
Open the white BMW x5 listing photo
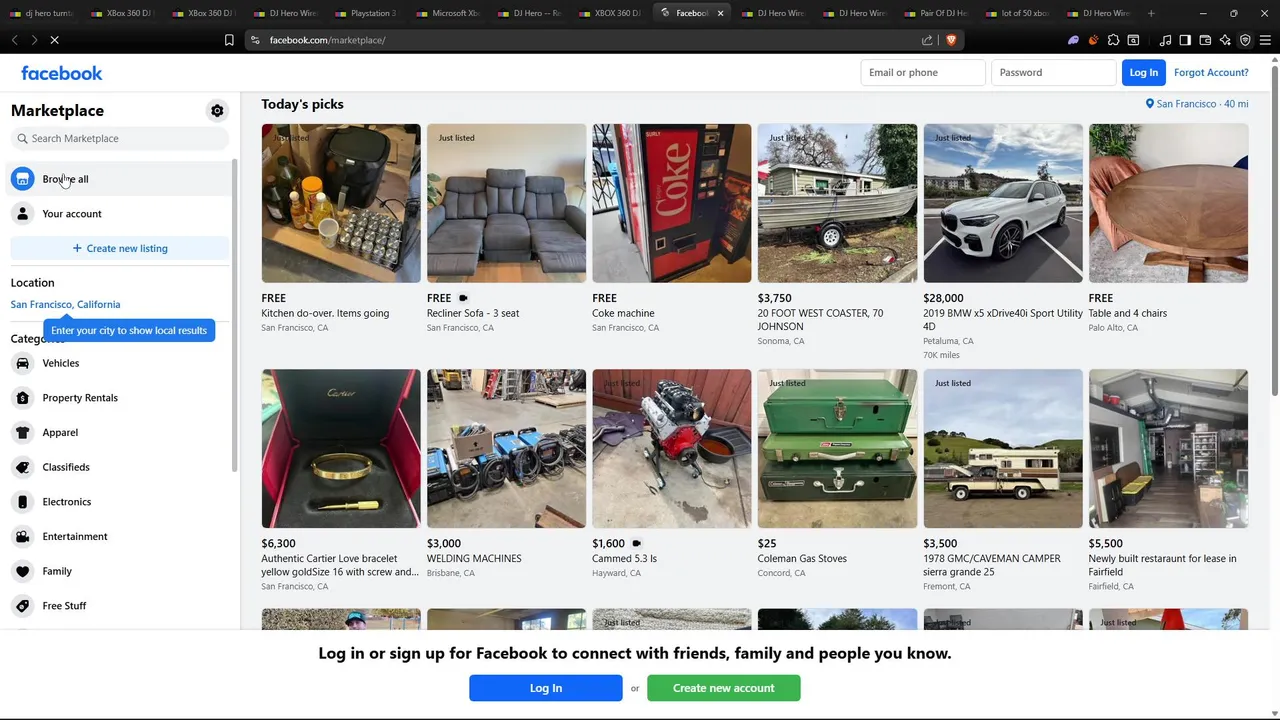tap(1003, 203)
